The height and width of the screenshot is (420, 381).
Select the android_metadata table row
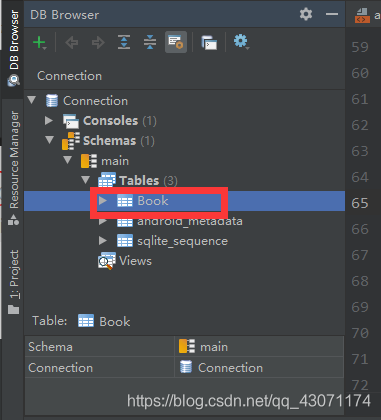184,221
